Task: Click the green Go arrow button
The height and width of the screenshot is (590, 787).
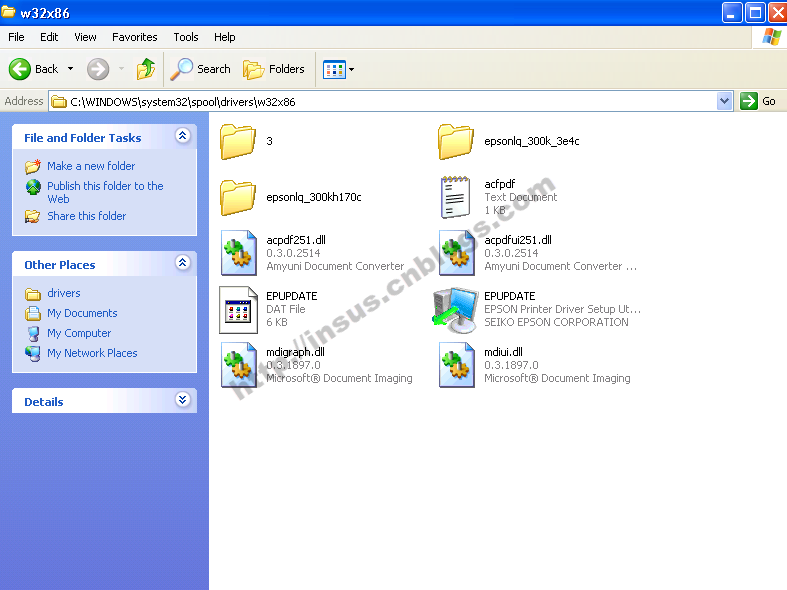Action: click(748, 101)
